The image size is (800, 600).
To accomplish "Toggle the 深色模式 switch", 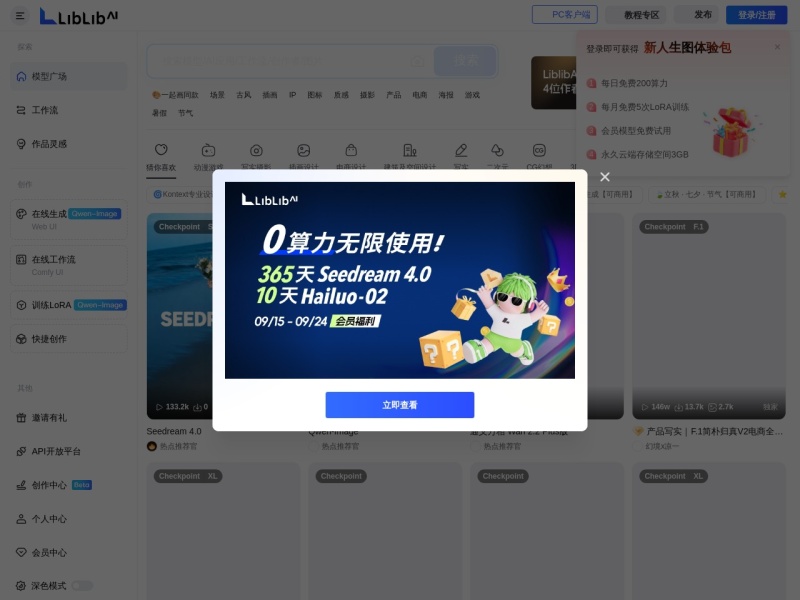I will (82, 586).
